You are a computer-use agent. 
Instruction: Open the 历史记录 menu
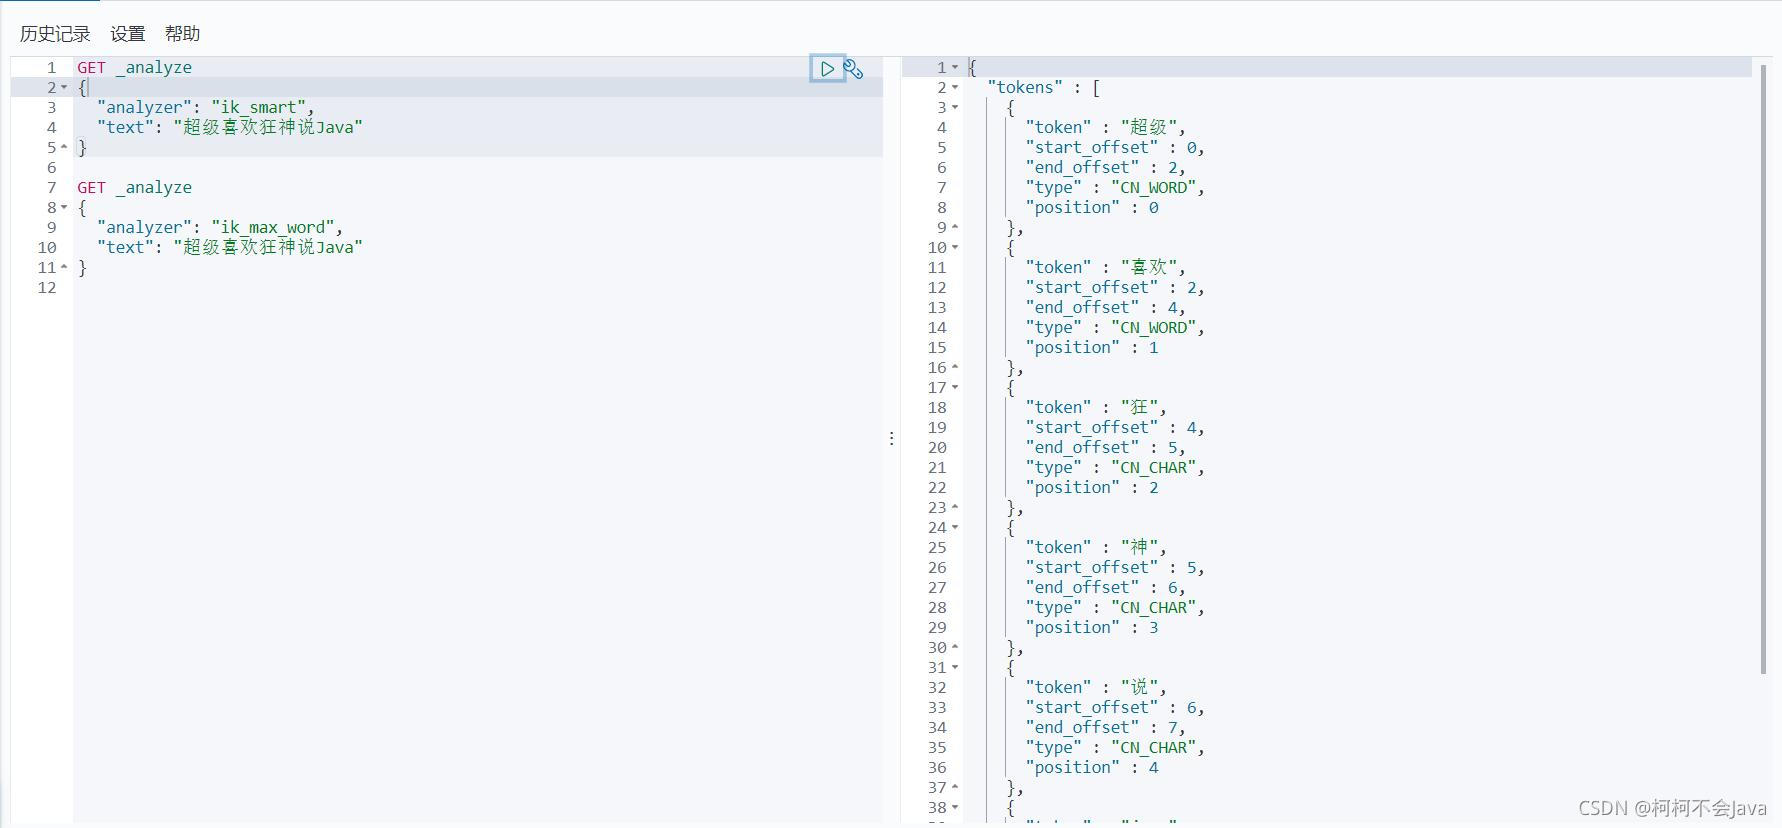(55, 34)
